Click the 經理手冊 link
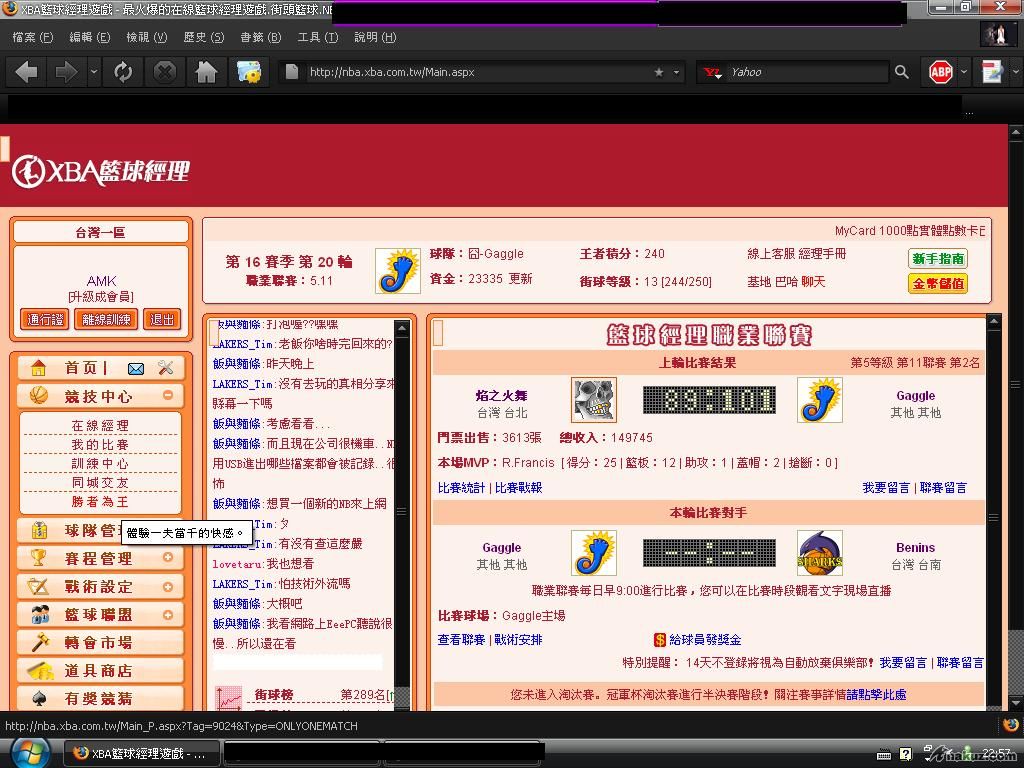This screenshot has height=768, width=1024. (x=822, y=253)
